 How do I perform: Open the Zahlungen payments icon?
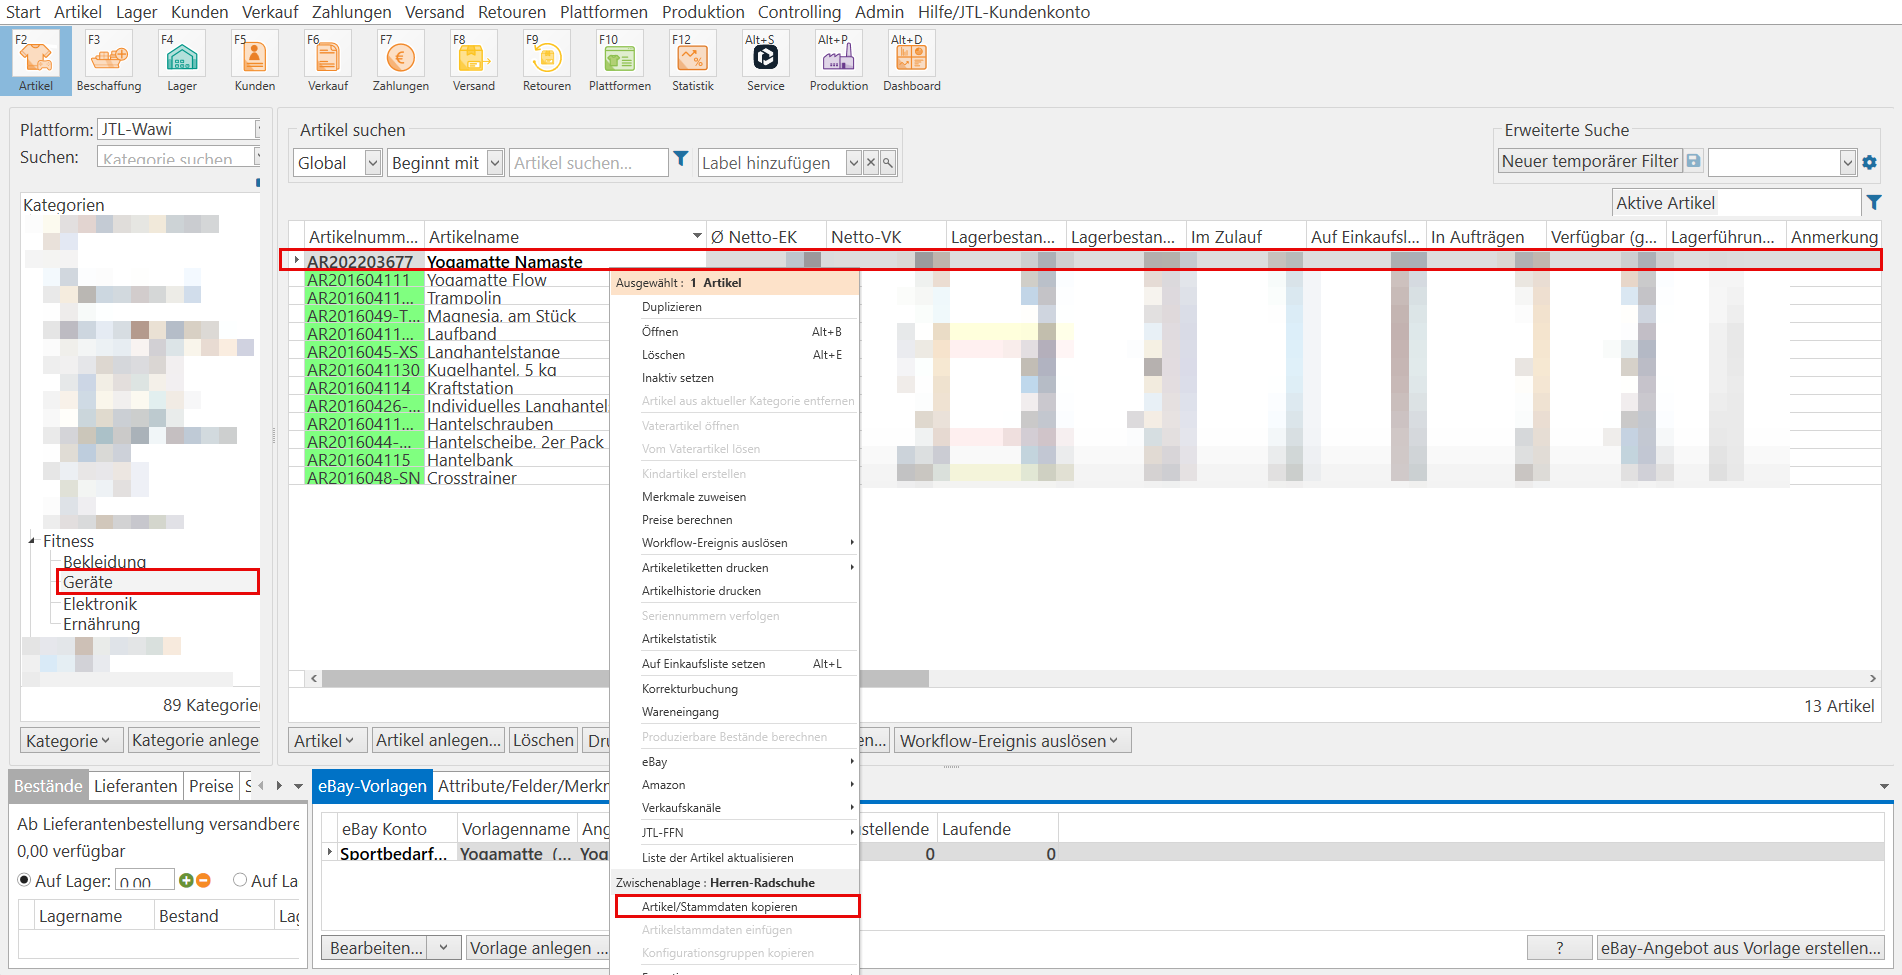click(400, 60)
